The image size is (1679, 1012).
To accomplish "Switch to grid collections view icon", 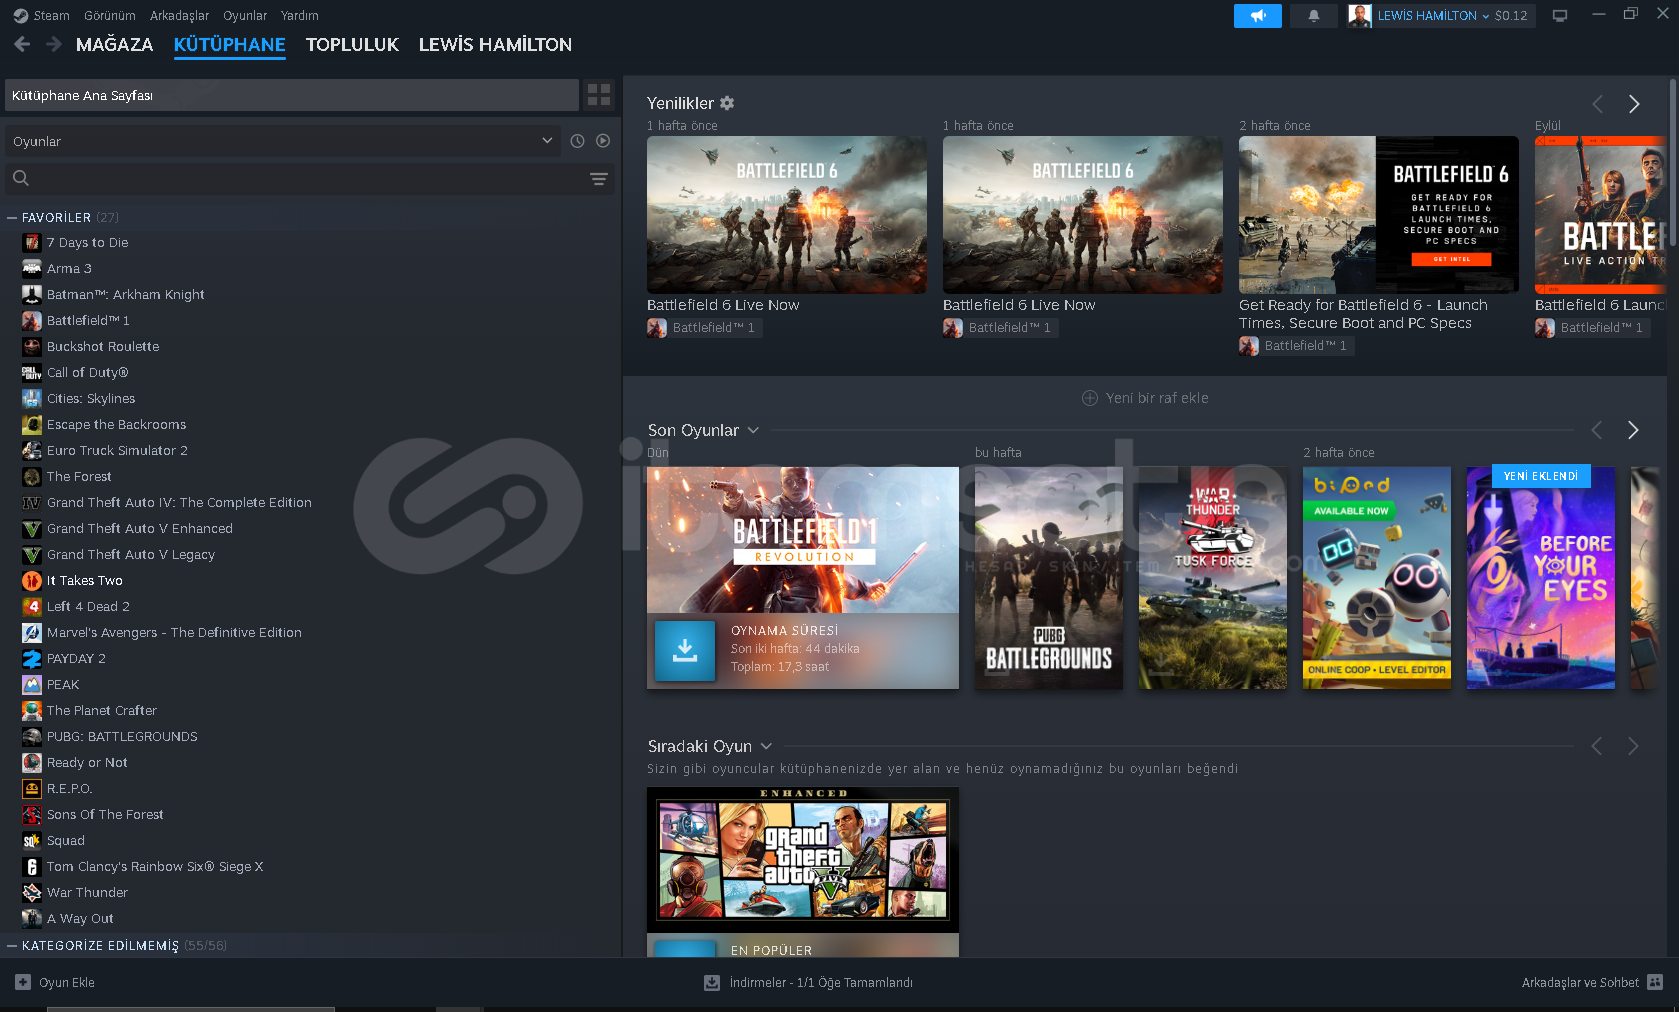I will (x=599, y=95).
